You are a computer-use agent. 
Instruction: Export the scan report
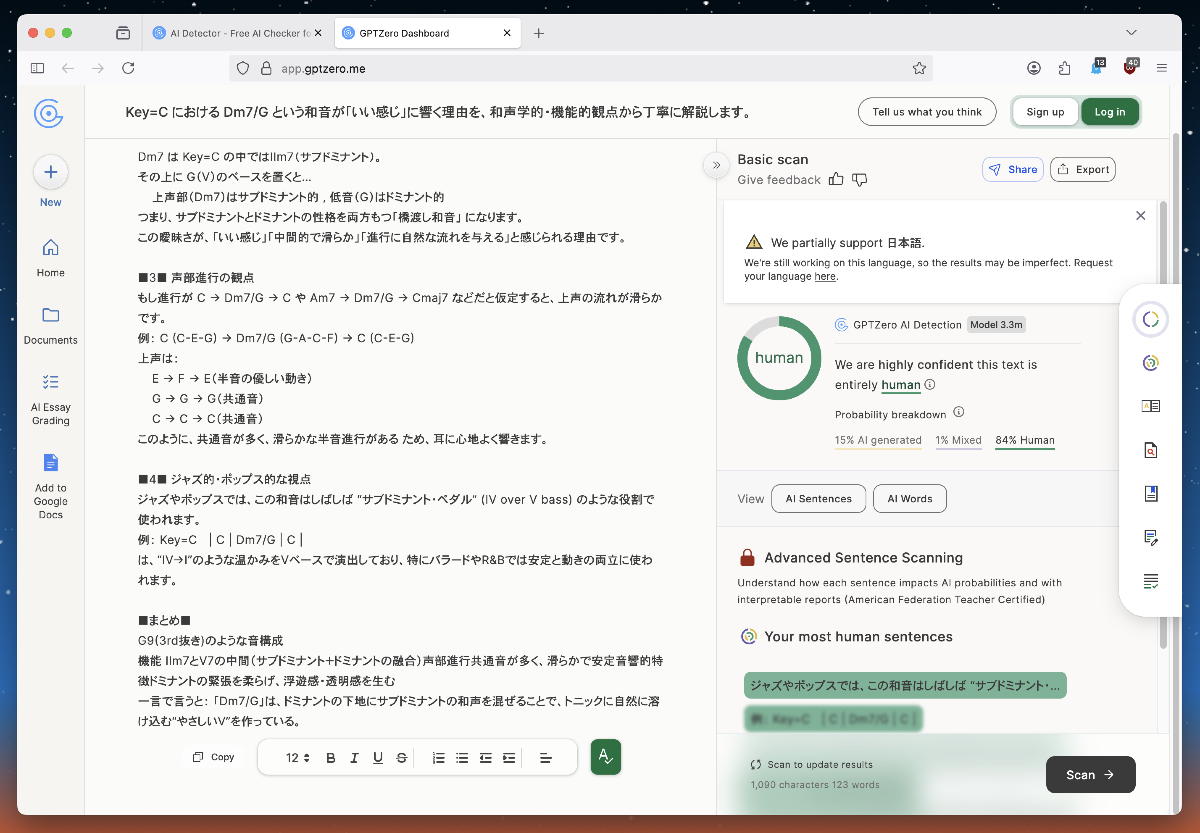(1083, 169)
